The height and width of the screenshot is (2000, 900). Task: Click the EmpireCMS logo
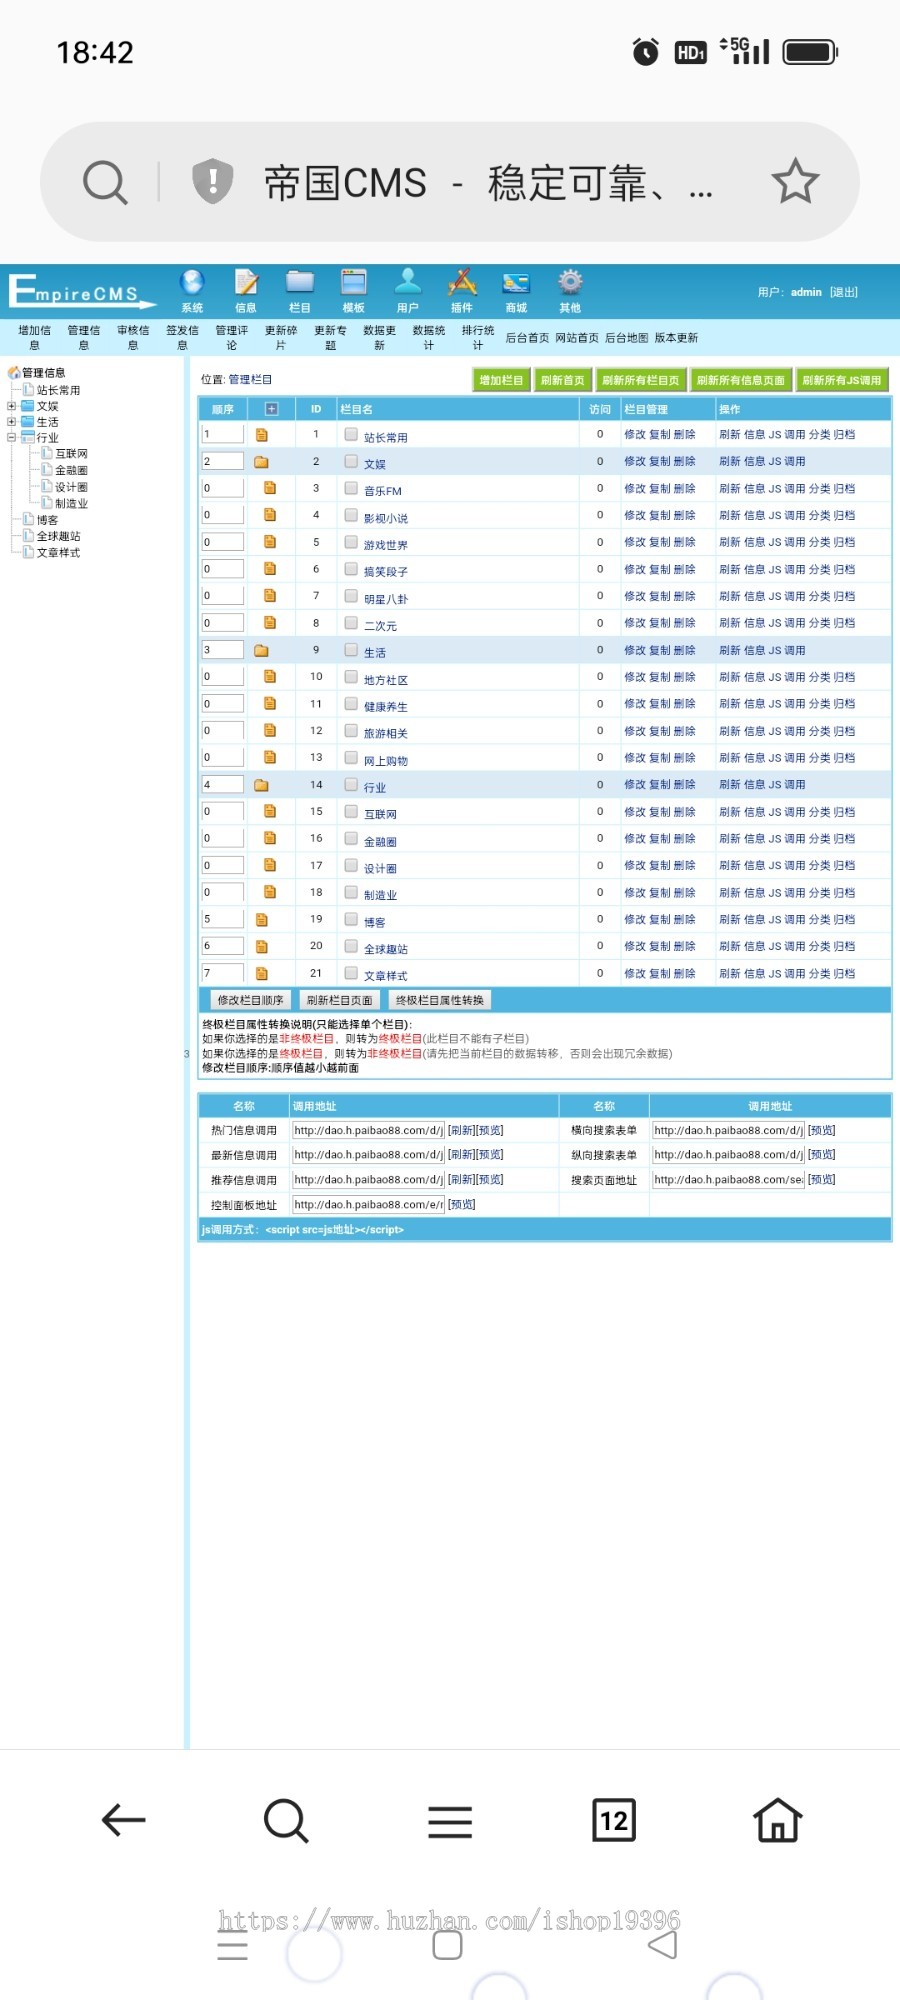[x=82, y=291]
